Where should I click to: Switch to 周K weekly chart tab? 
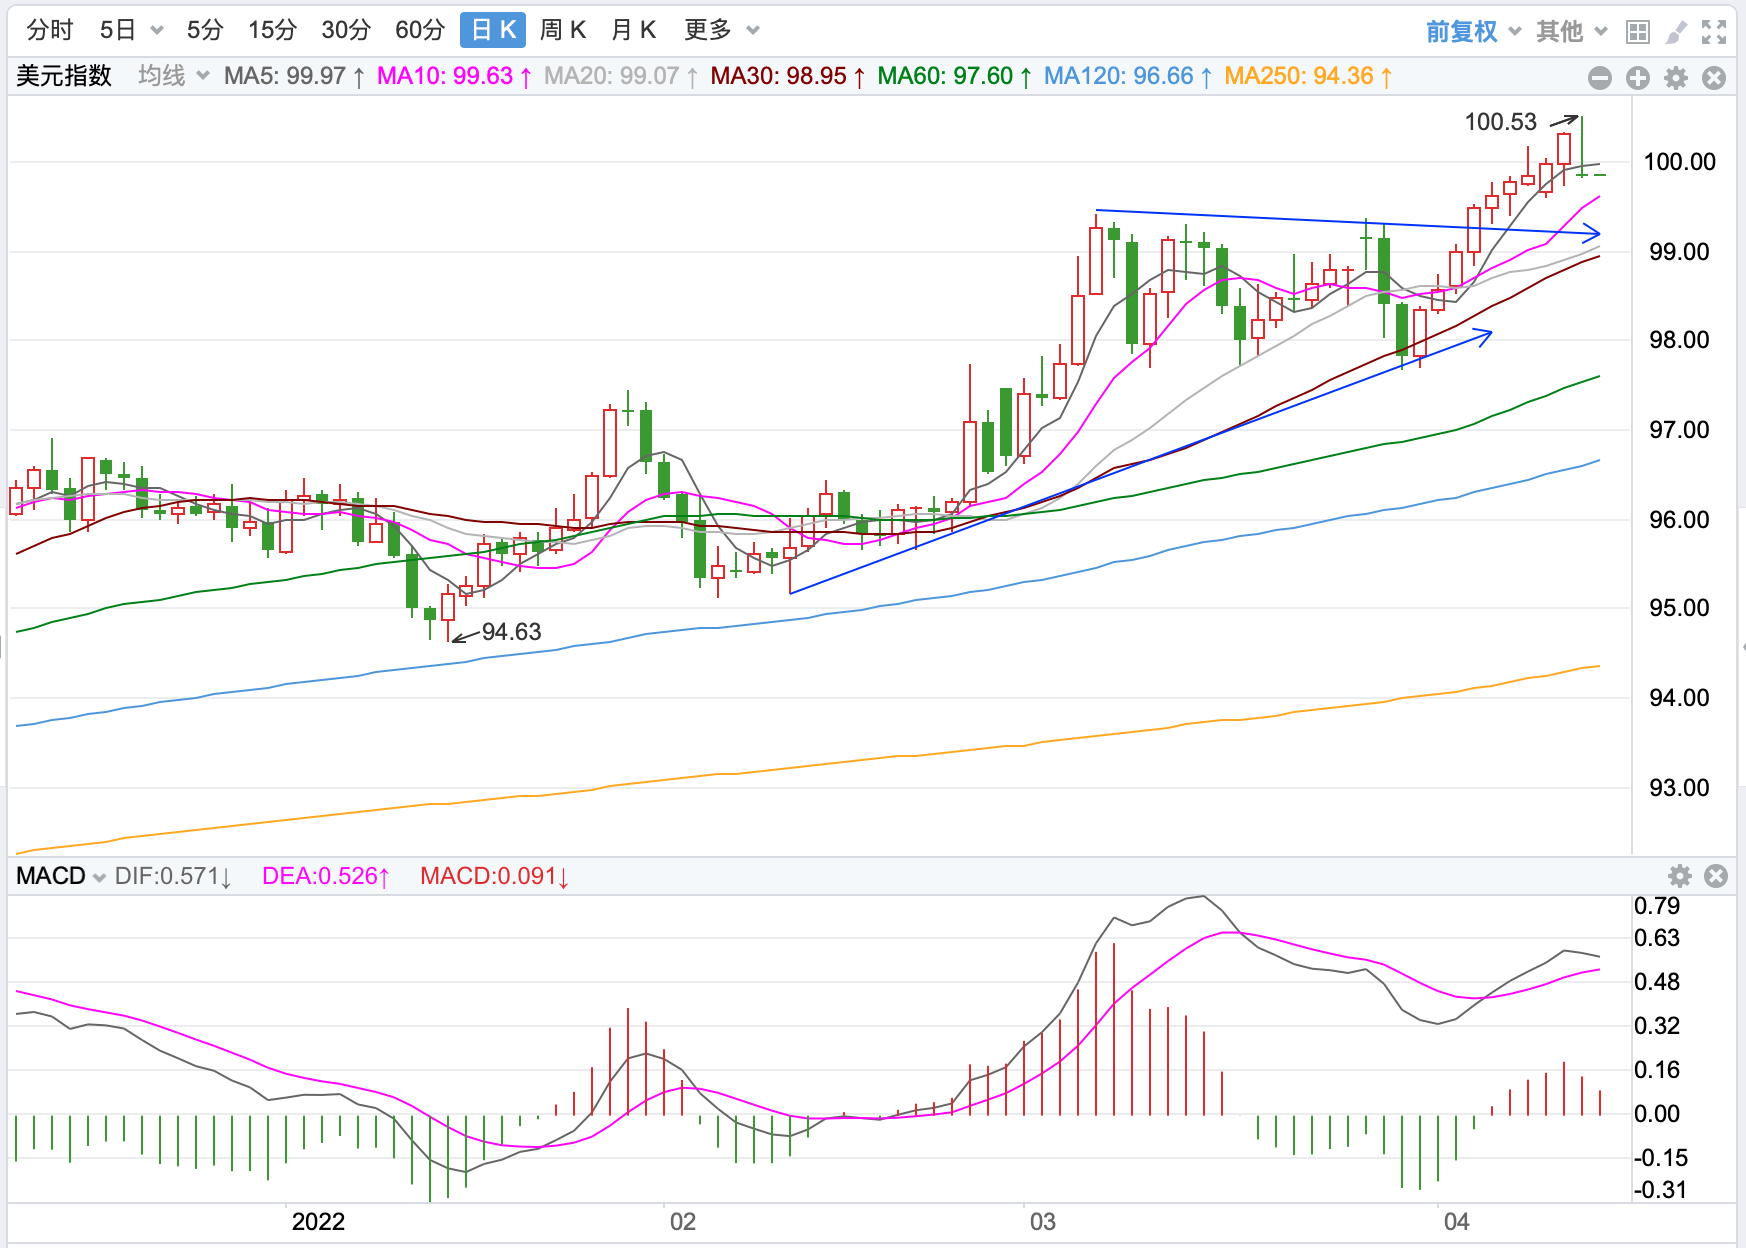pos(563,30)
